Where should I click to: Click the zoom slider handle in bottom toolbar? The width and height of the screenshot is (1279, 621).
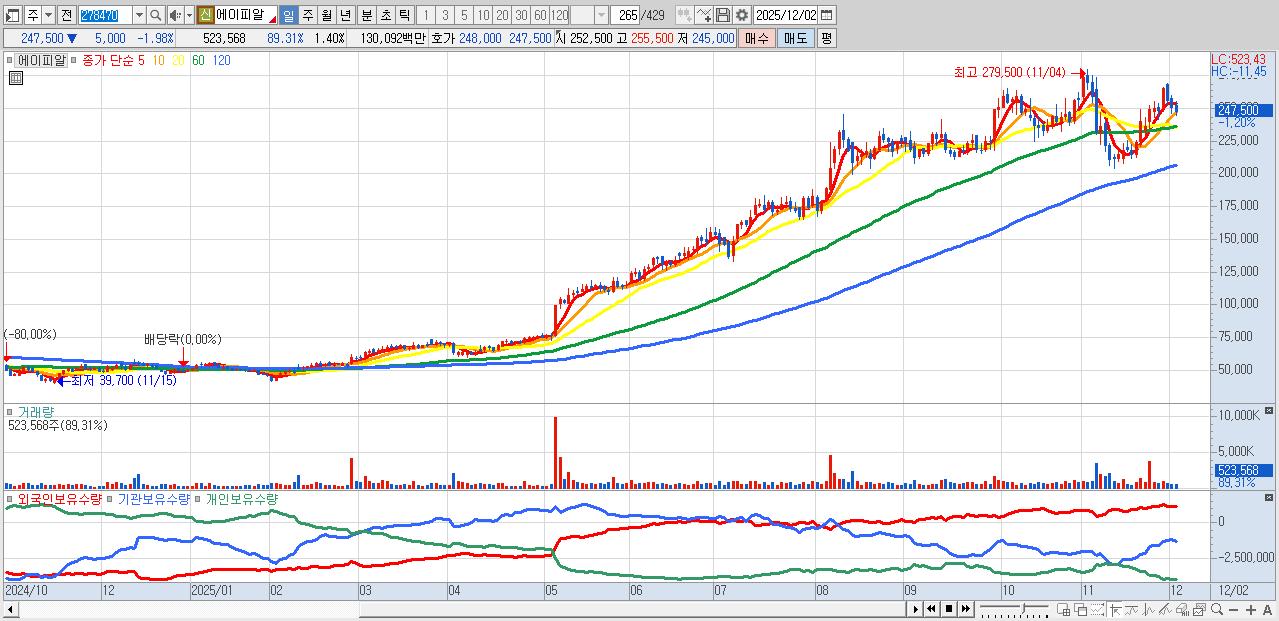pyautogui.click(x=1024, y=608)
